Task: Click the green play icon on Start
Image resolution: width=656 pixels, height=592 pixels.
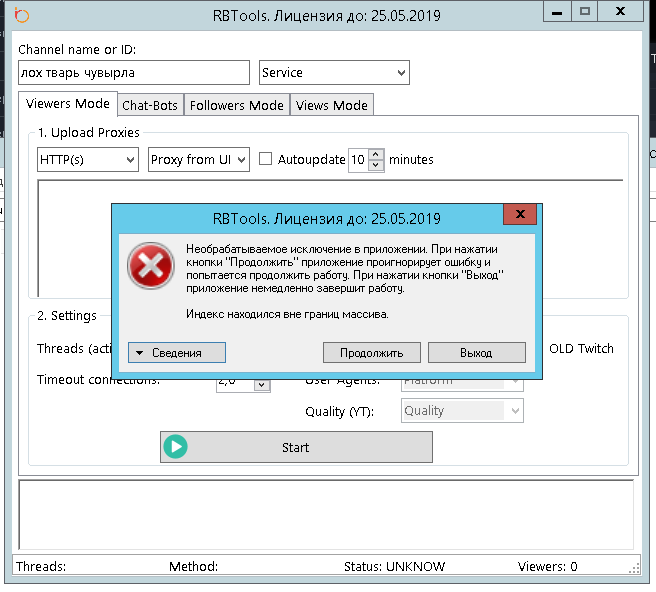Action: (176, 447)
